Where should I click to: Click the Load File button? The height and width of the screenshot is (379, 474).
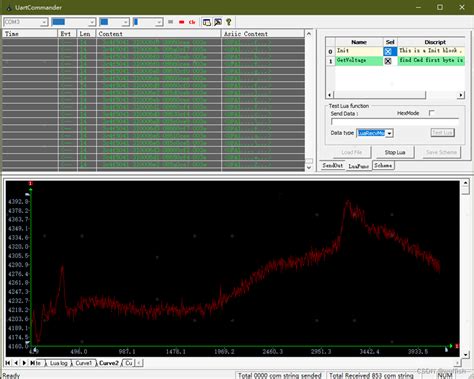point(352,152)
